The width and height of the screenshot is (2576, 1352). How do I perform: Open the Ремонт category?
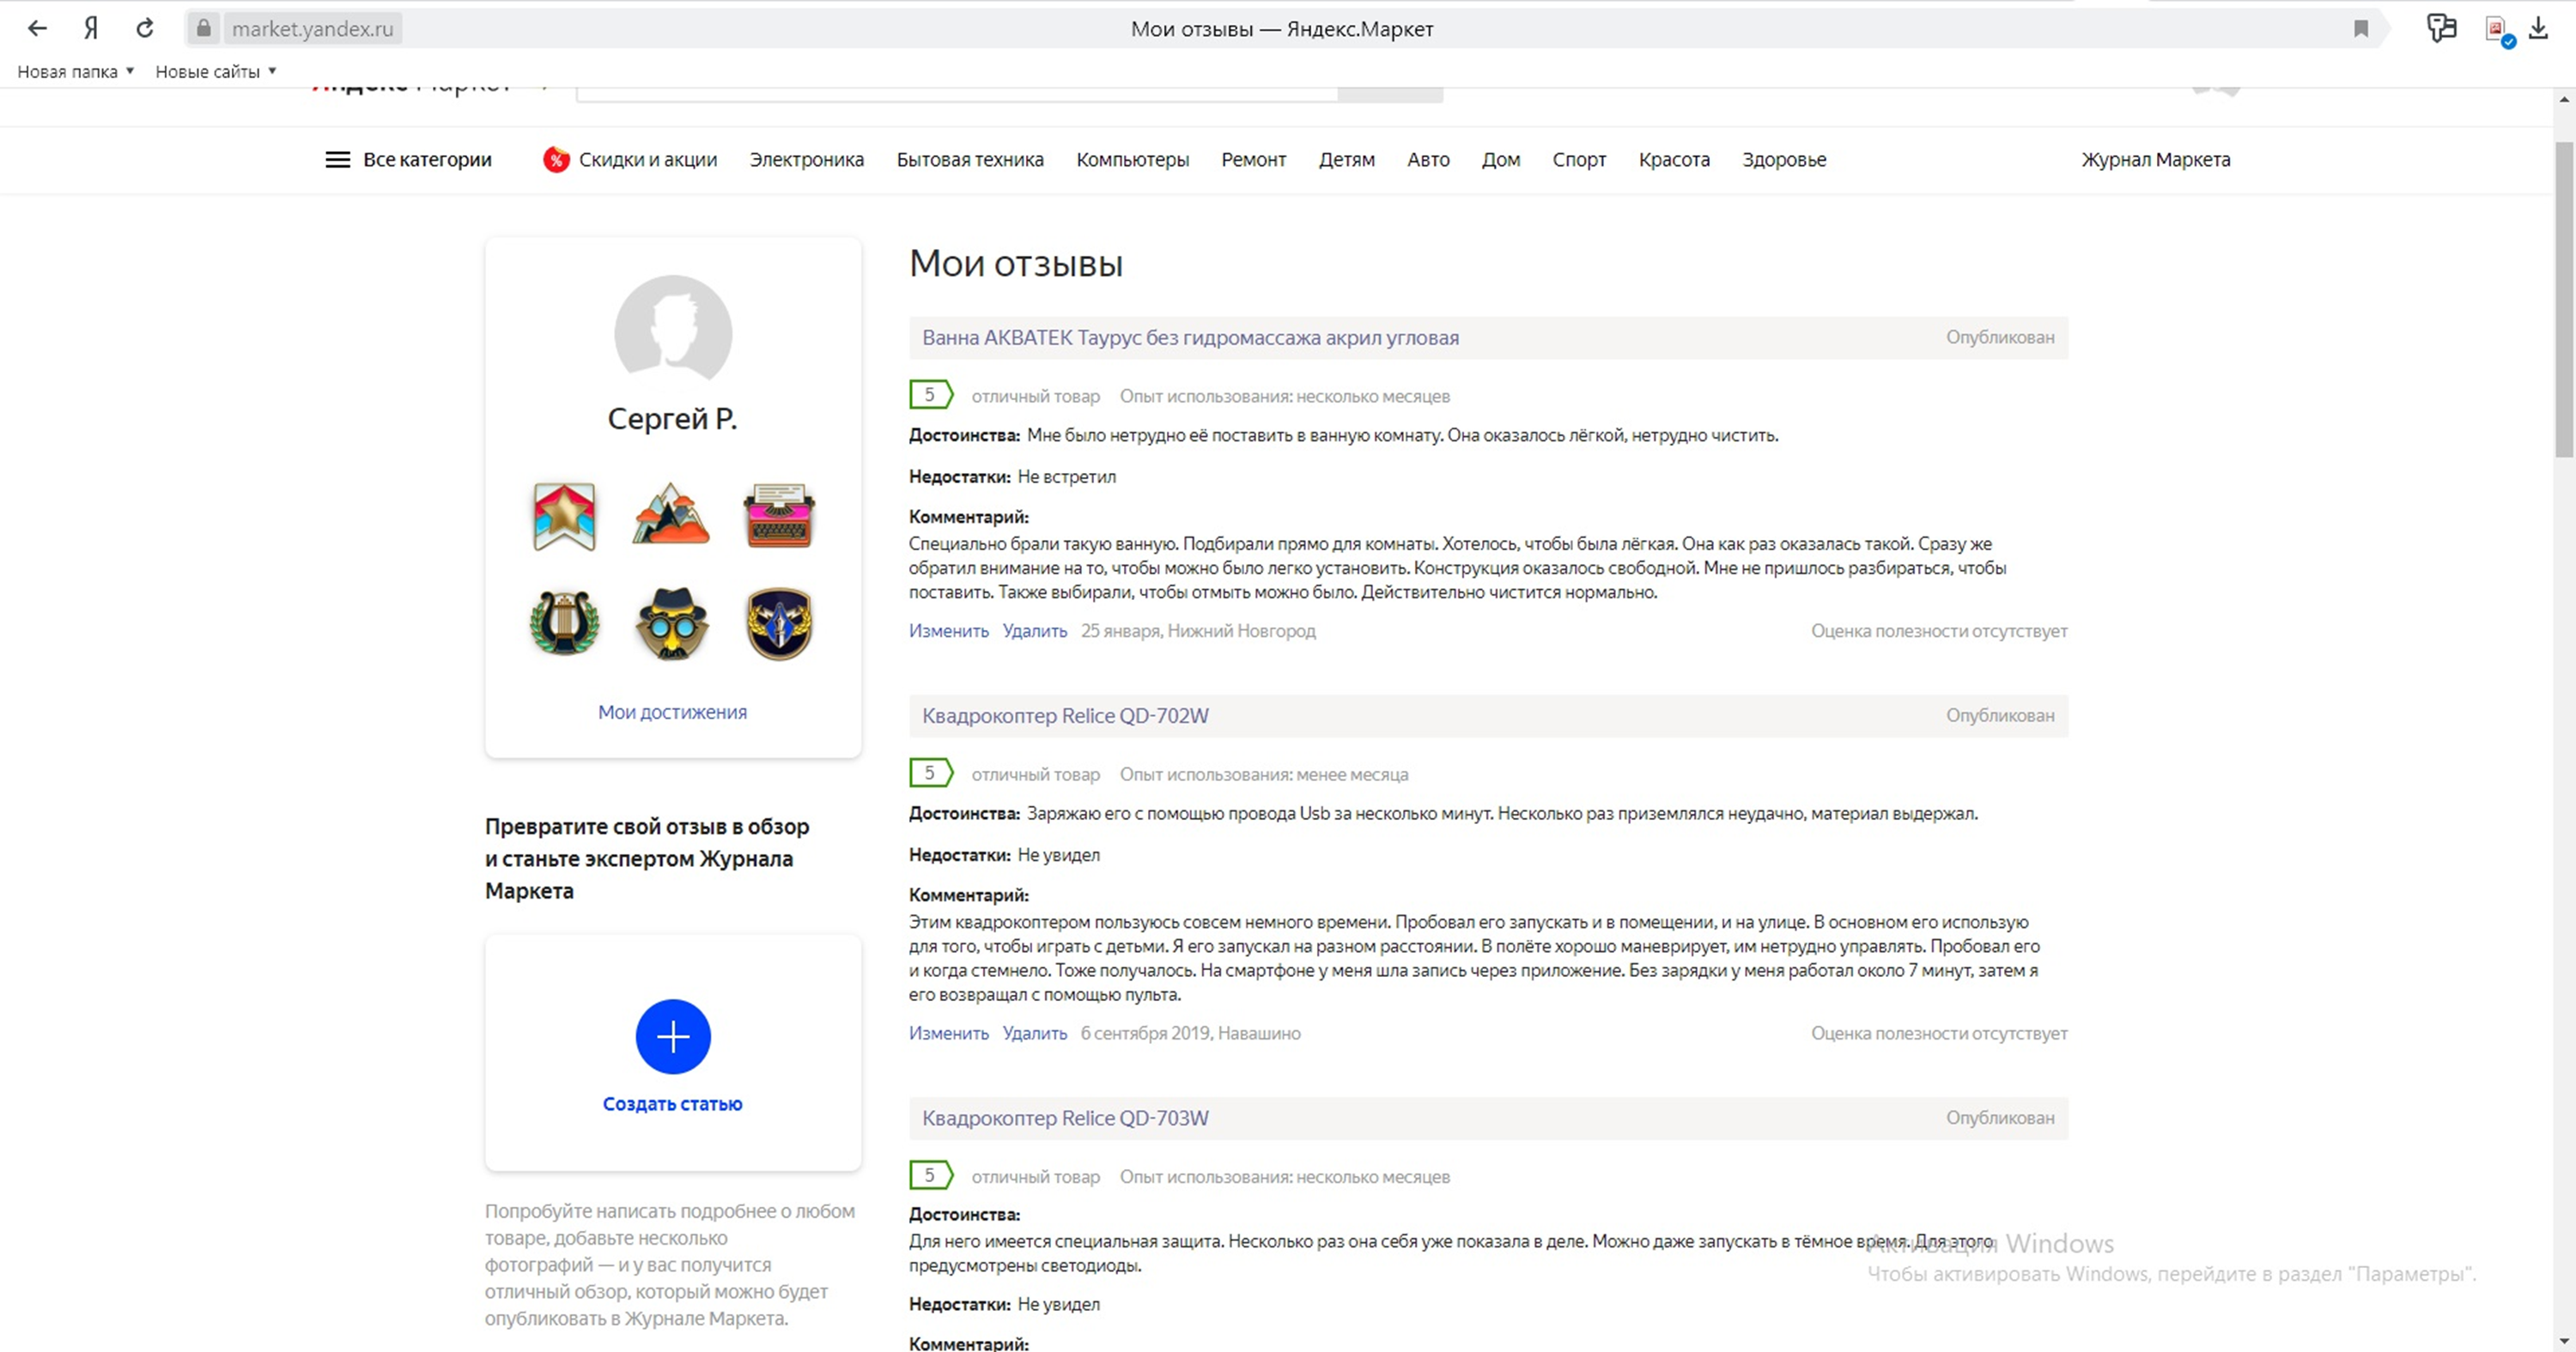coord(1254,160)
